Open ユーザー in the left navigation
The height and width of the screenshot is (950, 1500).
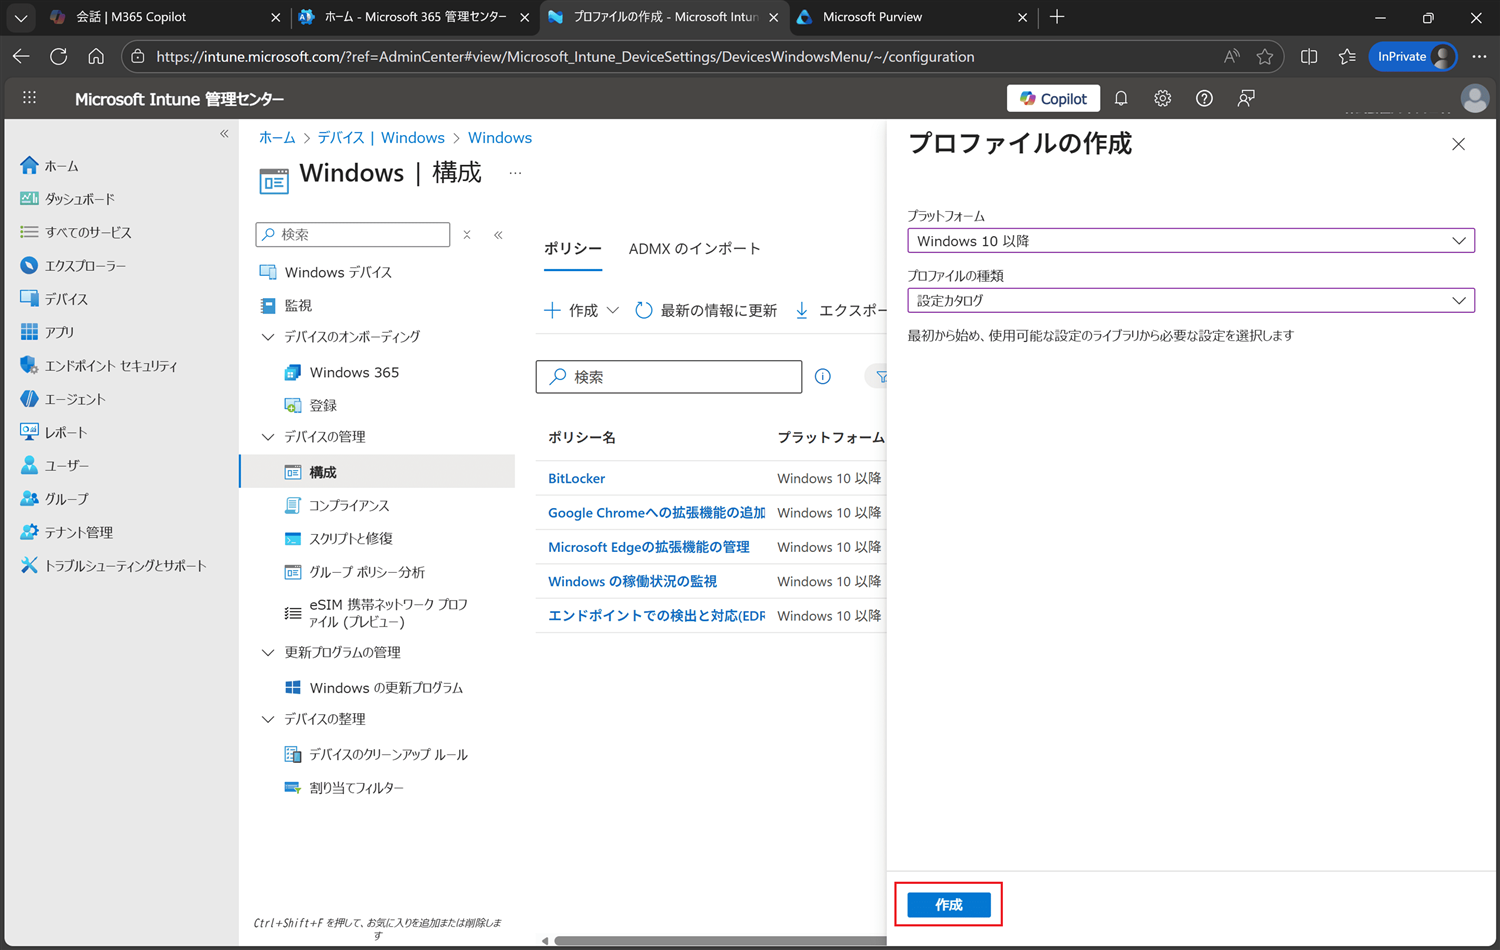click(54, 465)
